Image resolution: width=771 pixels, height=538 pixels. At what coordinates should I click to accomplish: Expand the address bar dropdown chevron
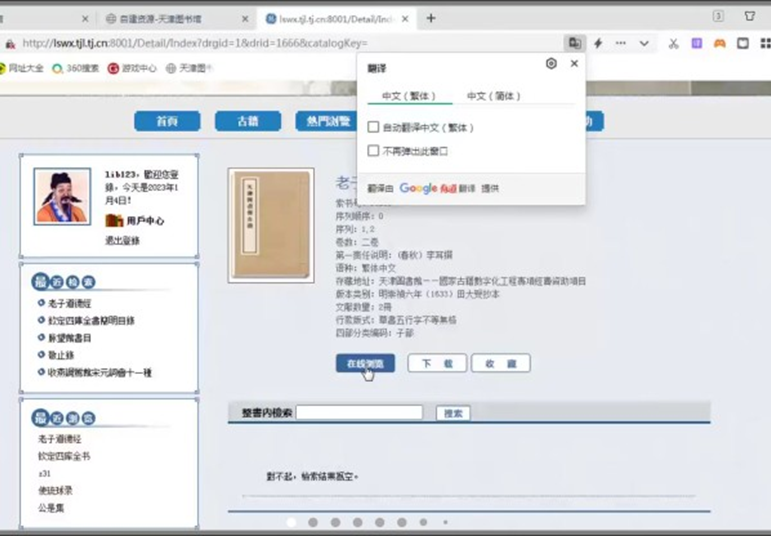[x=644, y=43]
